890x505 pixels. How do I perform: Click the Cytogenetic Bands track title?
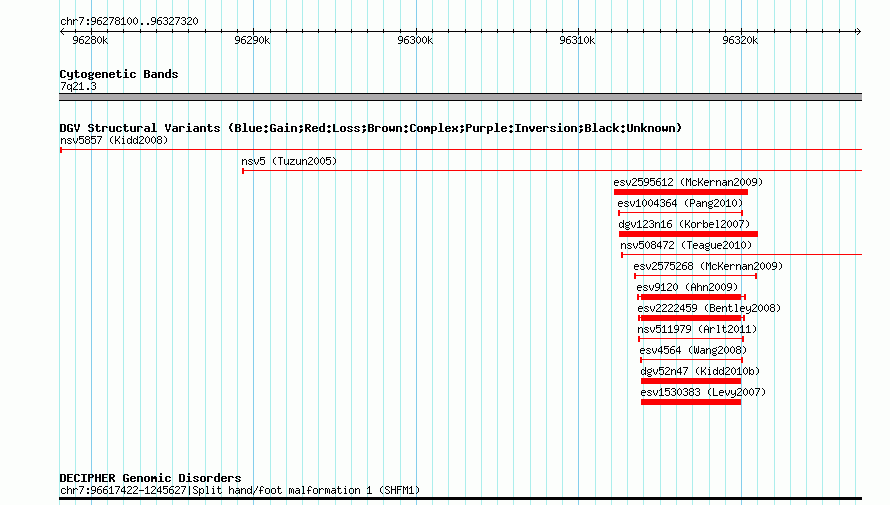coord(119,74)
